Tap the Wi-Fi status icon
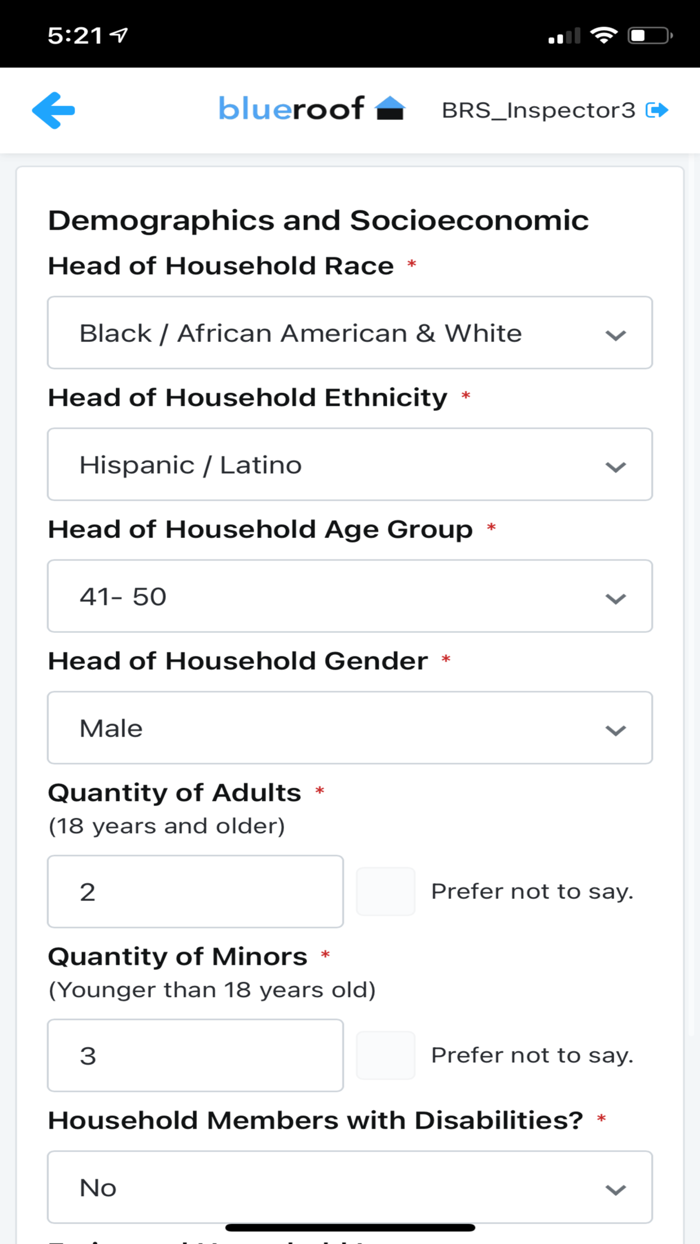 (603, 36)
